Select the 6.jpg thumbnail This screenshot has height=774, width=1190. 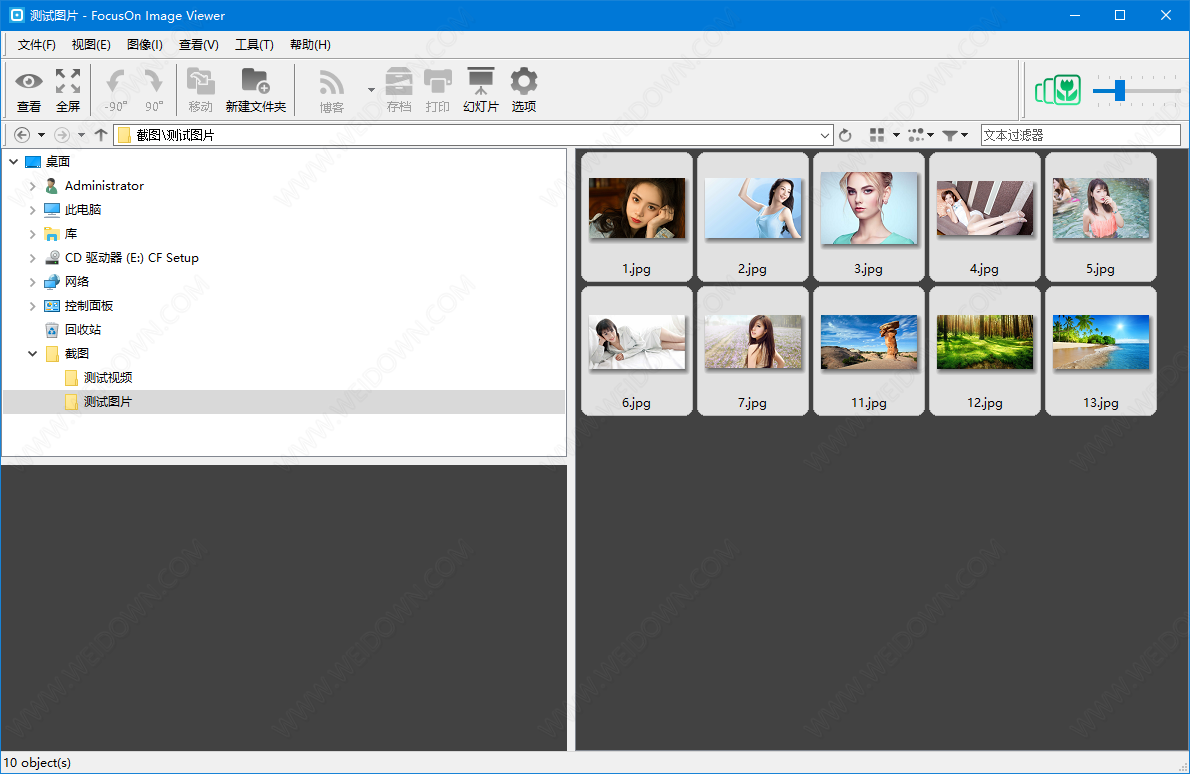click(x=637, y=351)
